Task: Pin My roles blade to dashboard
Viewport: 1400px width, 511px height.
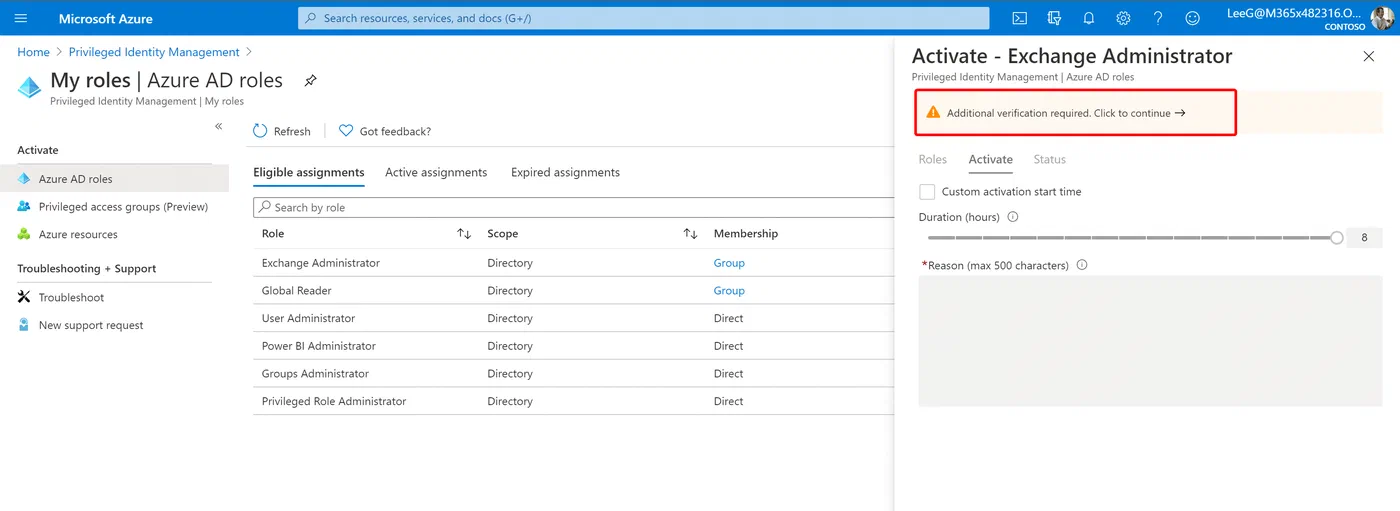Action: 310,81
